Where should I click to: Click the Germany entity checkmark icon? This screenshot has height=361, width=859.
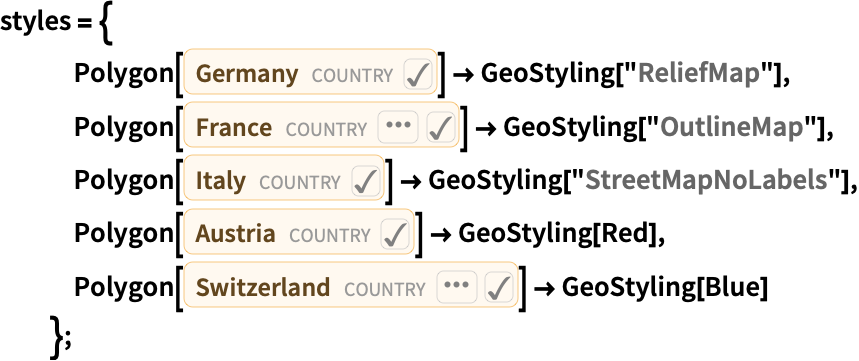(x=419, y=74)
